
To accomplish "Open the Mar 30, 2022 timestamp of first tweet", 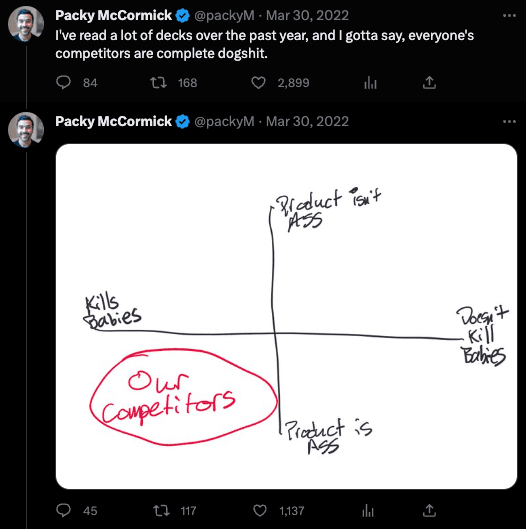I will pos(307,16).
